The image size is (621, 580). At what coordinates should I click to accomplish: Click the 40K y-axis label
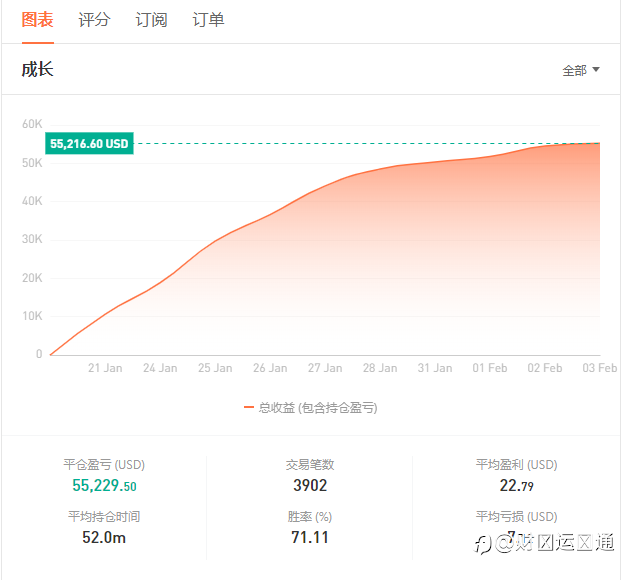(32, 201)
